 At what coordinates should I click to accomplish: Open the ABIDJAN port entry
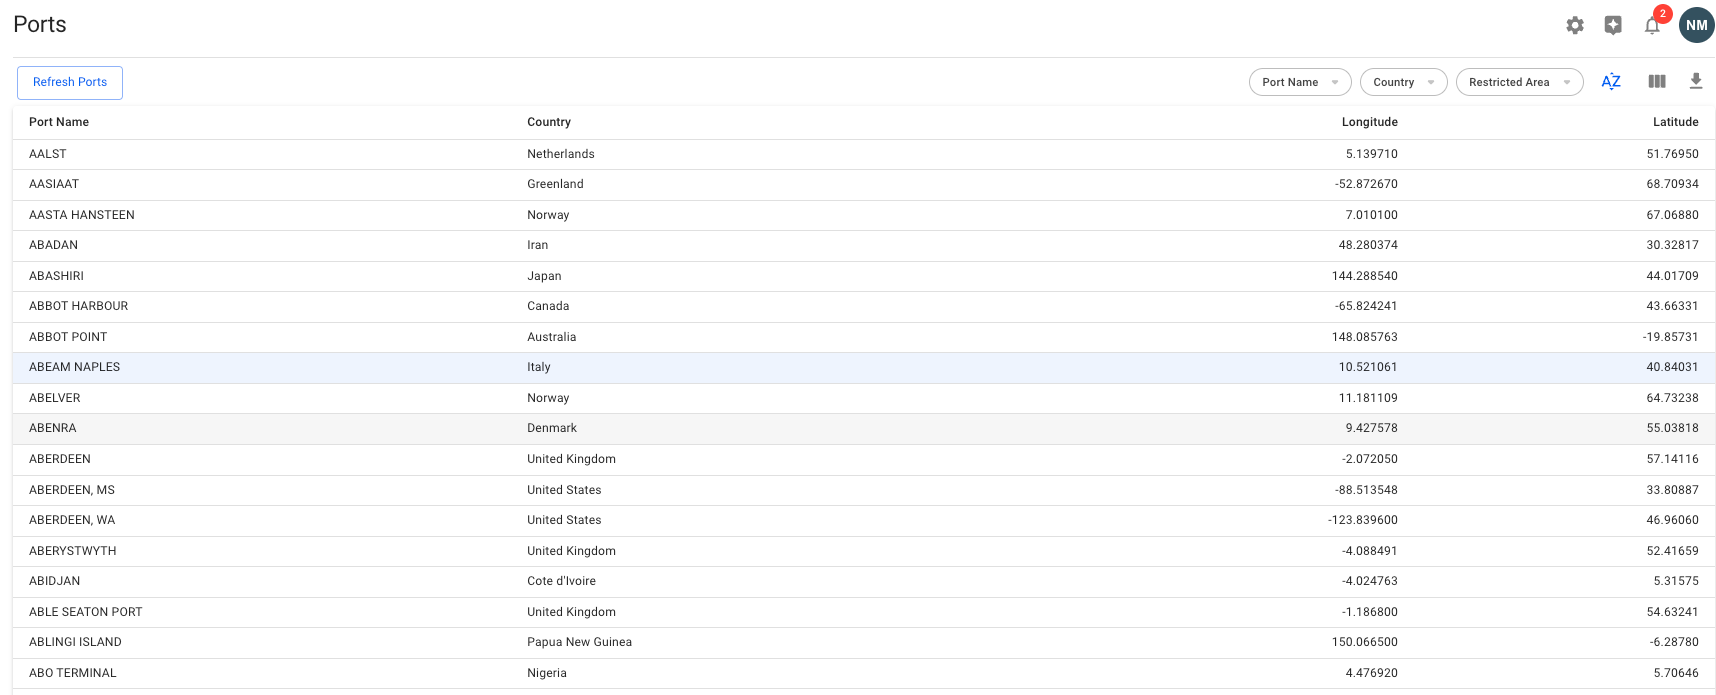coord(55,581)
